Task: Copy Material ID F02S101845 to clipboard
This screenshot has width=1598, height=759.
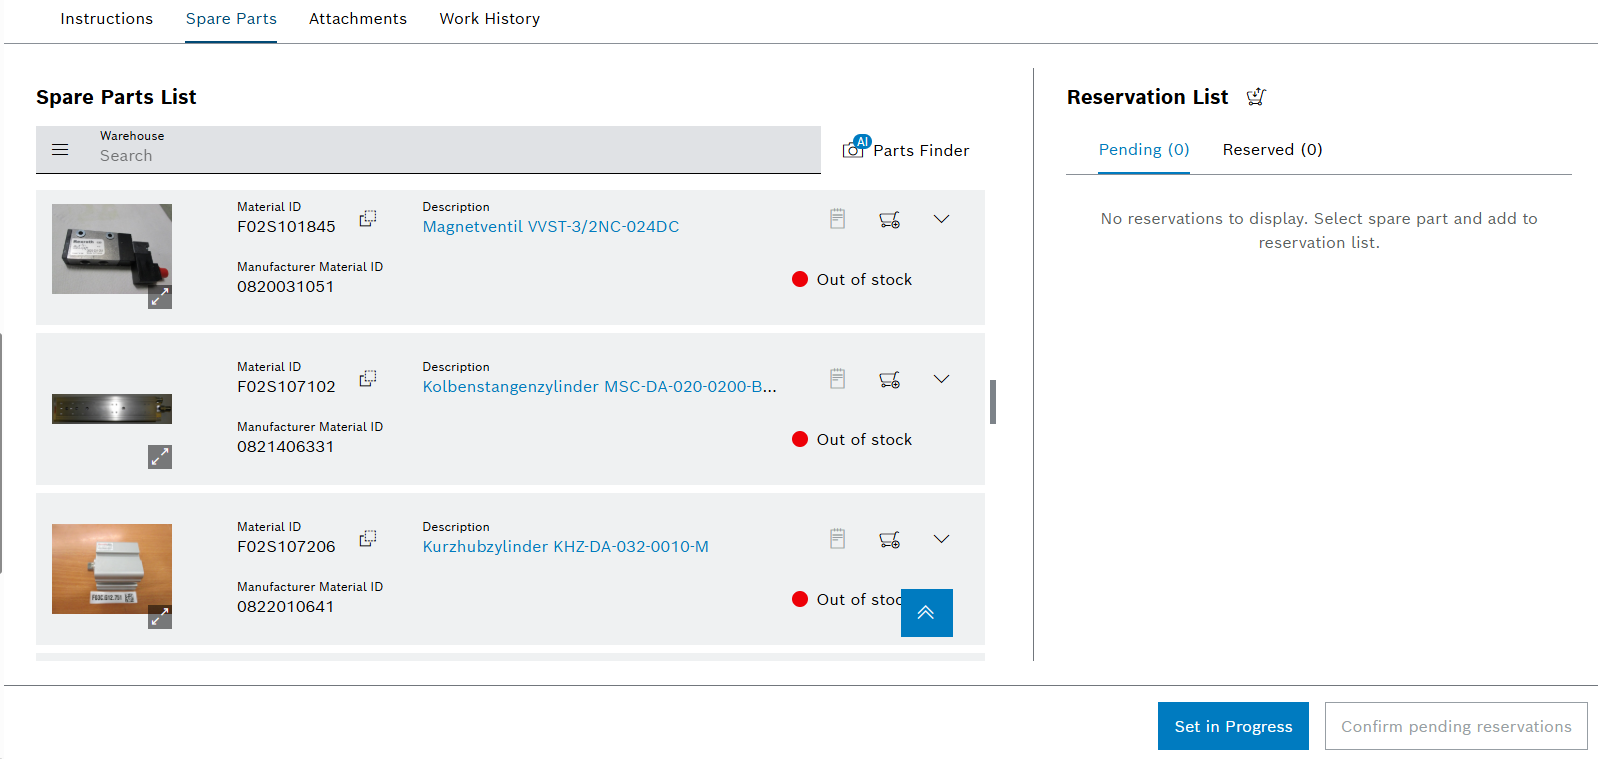Action: point(368,218)
